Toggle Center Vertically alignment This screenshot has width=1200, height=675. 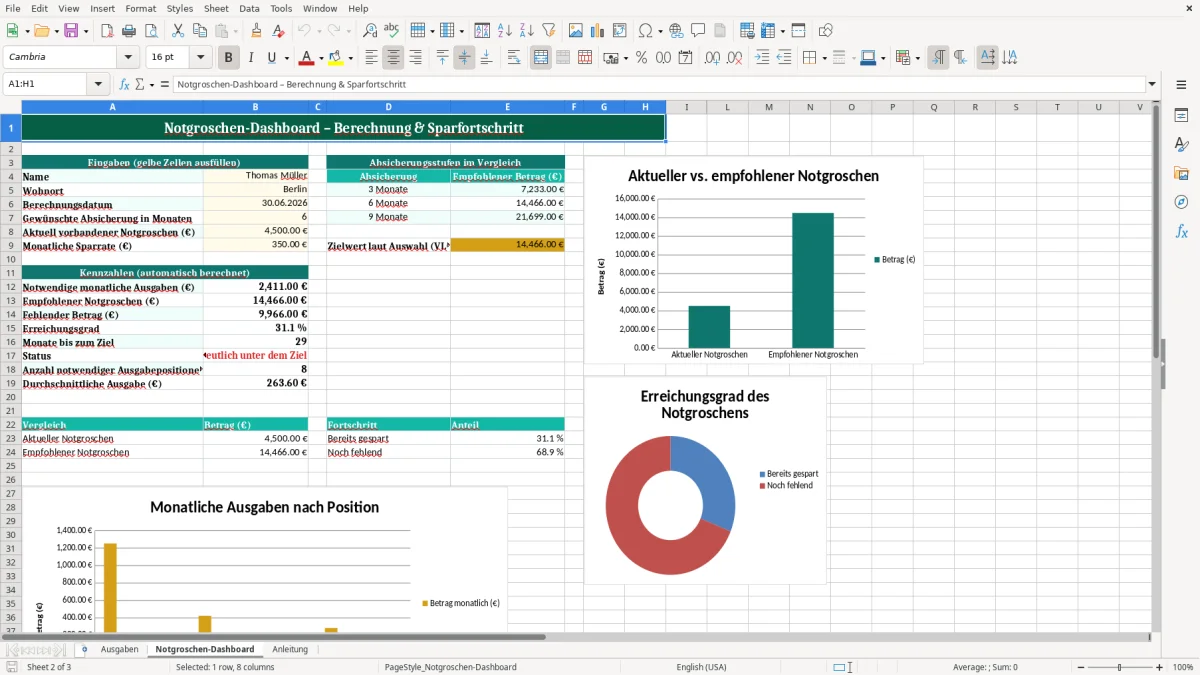(x=464, y=58)
